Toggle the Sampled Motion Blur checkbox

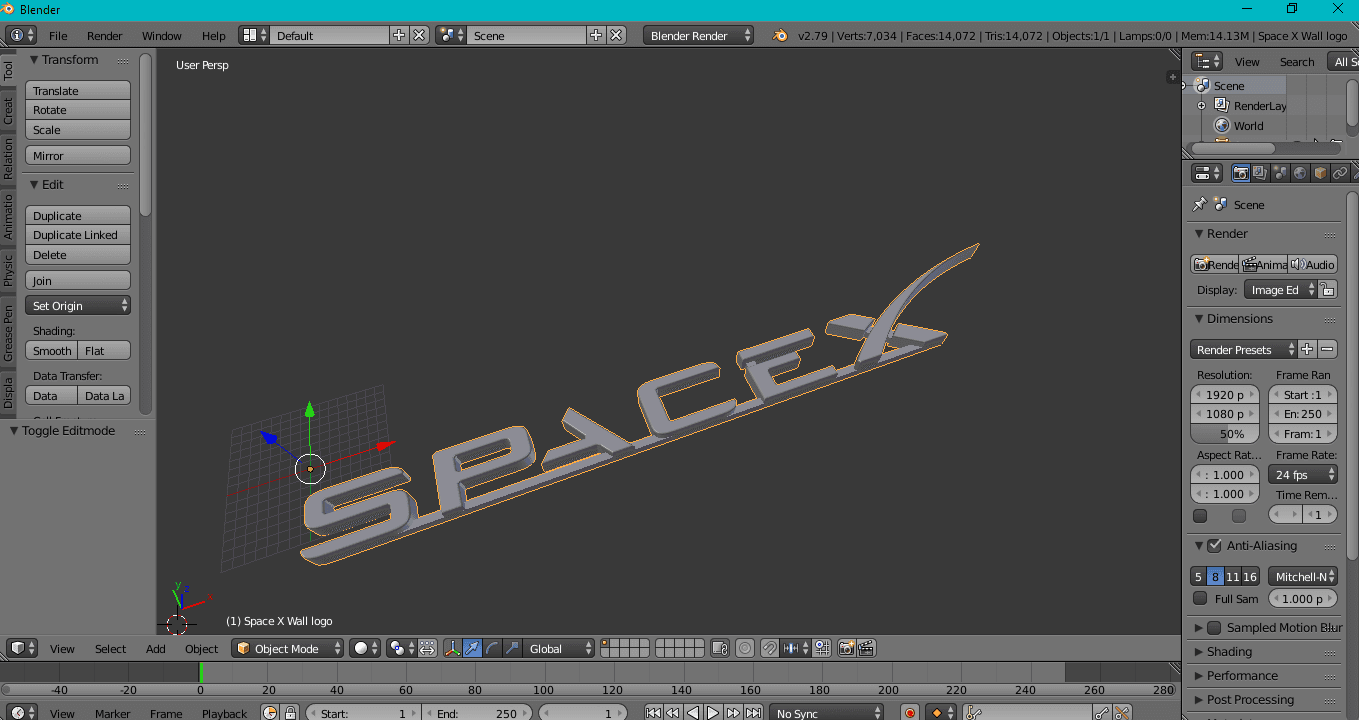(1214, 627)
